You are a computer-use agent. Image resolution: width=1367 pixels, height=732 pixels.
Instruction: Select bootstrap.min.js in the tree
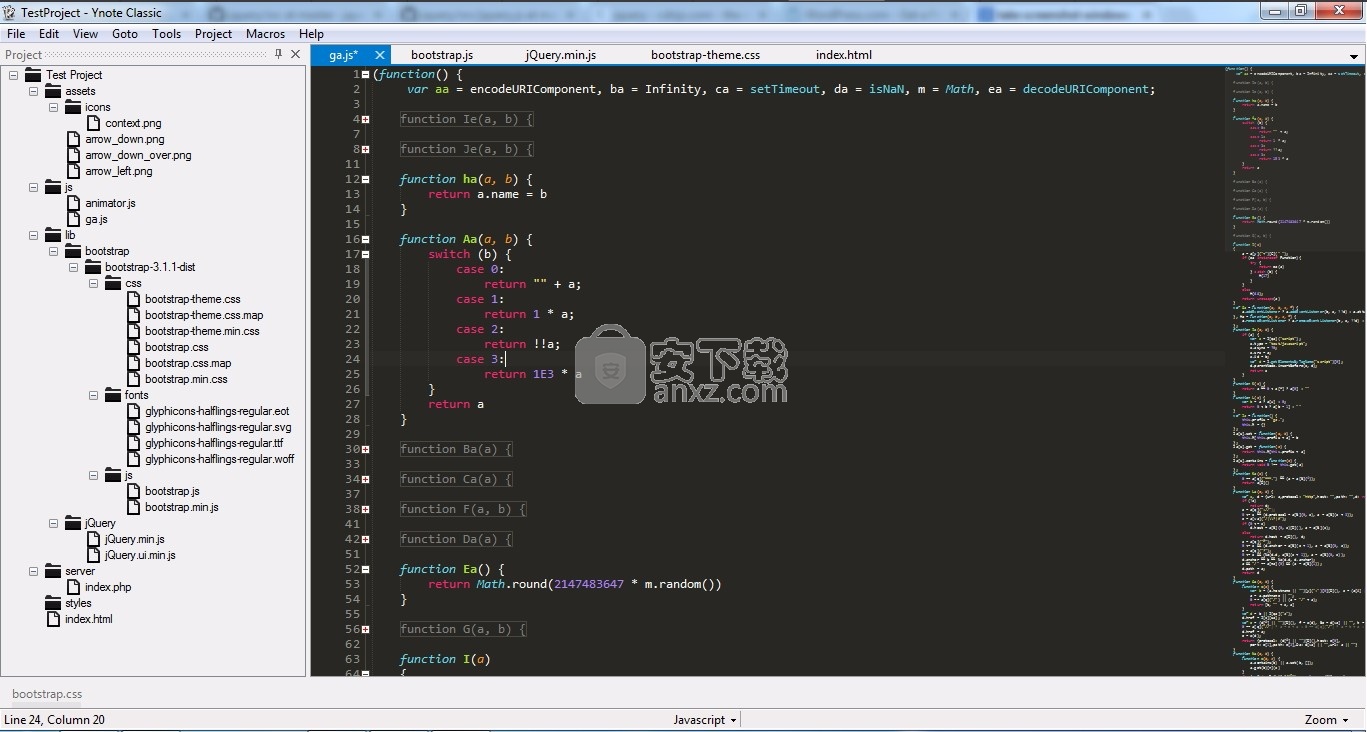click(x=182, y=507)
